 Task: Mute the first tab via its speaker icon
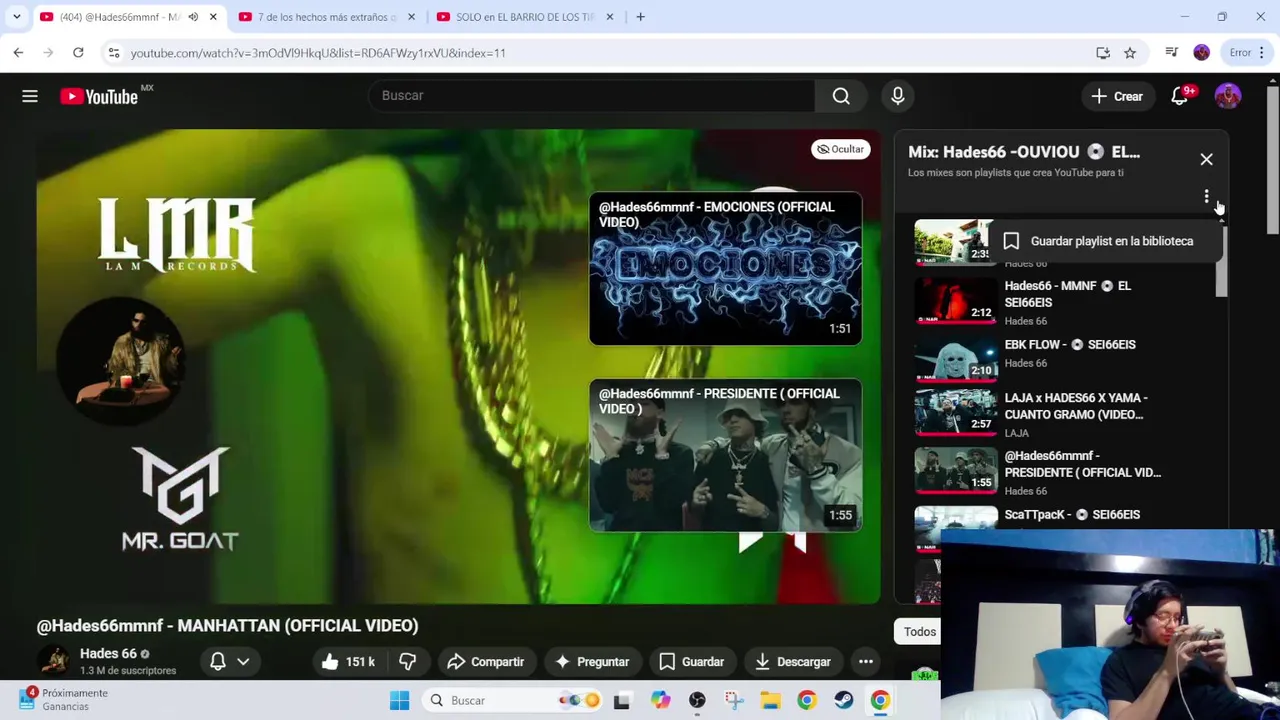click(193, 17)
